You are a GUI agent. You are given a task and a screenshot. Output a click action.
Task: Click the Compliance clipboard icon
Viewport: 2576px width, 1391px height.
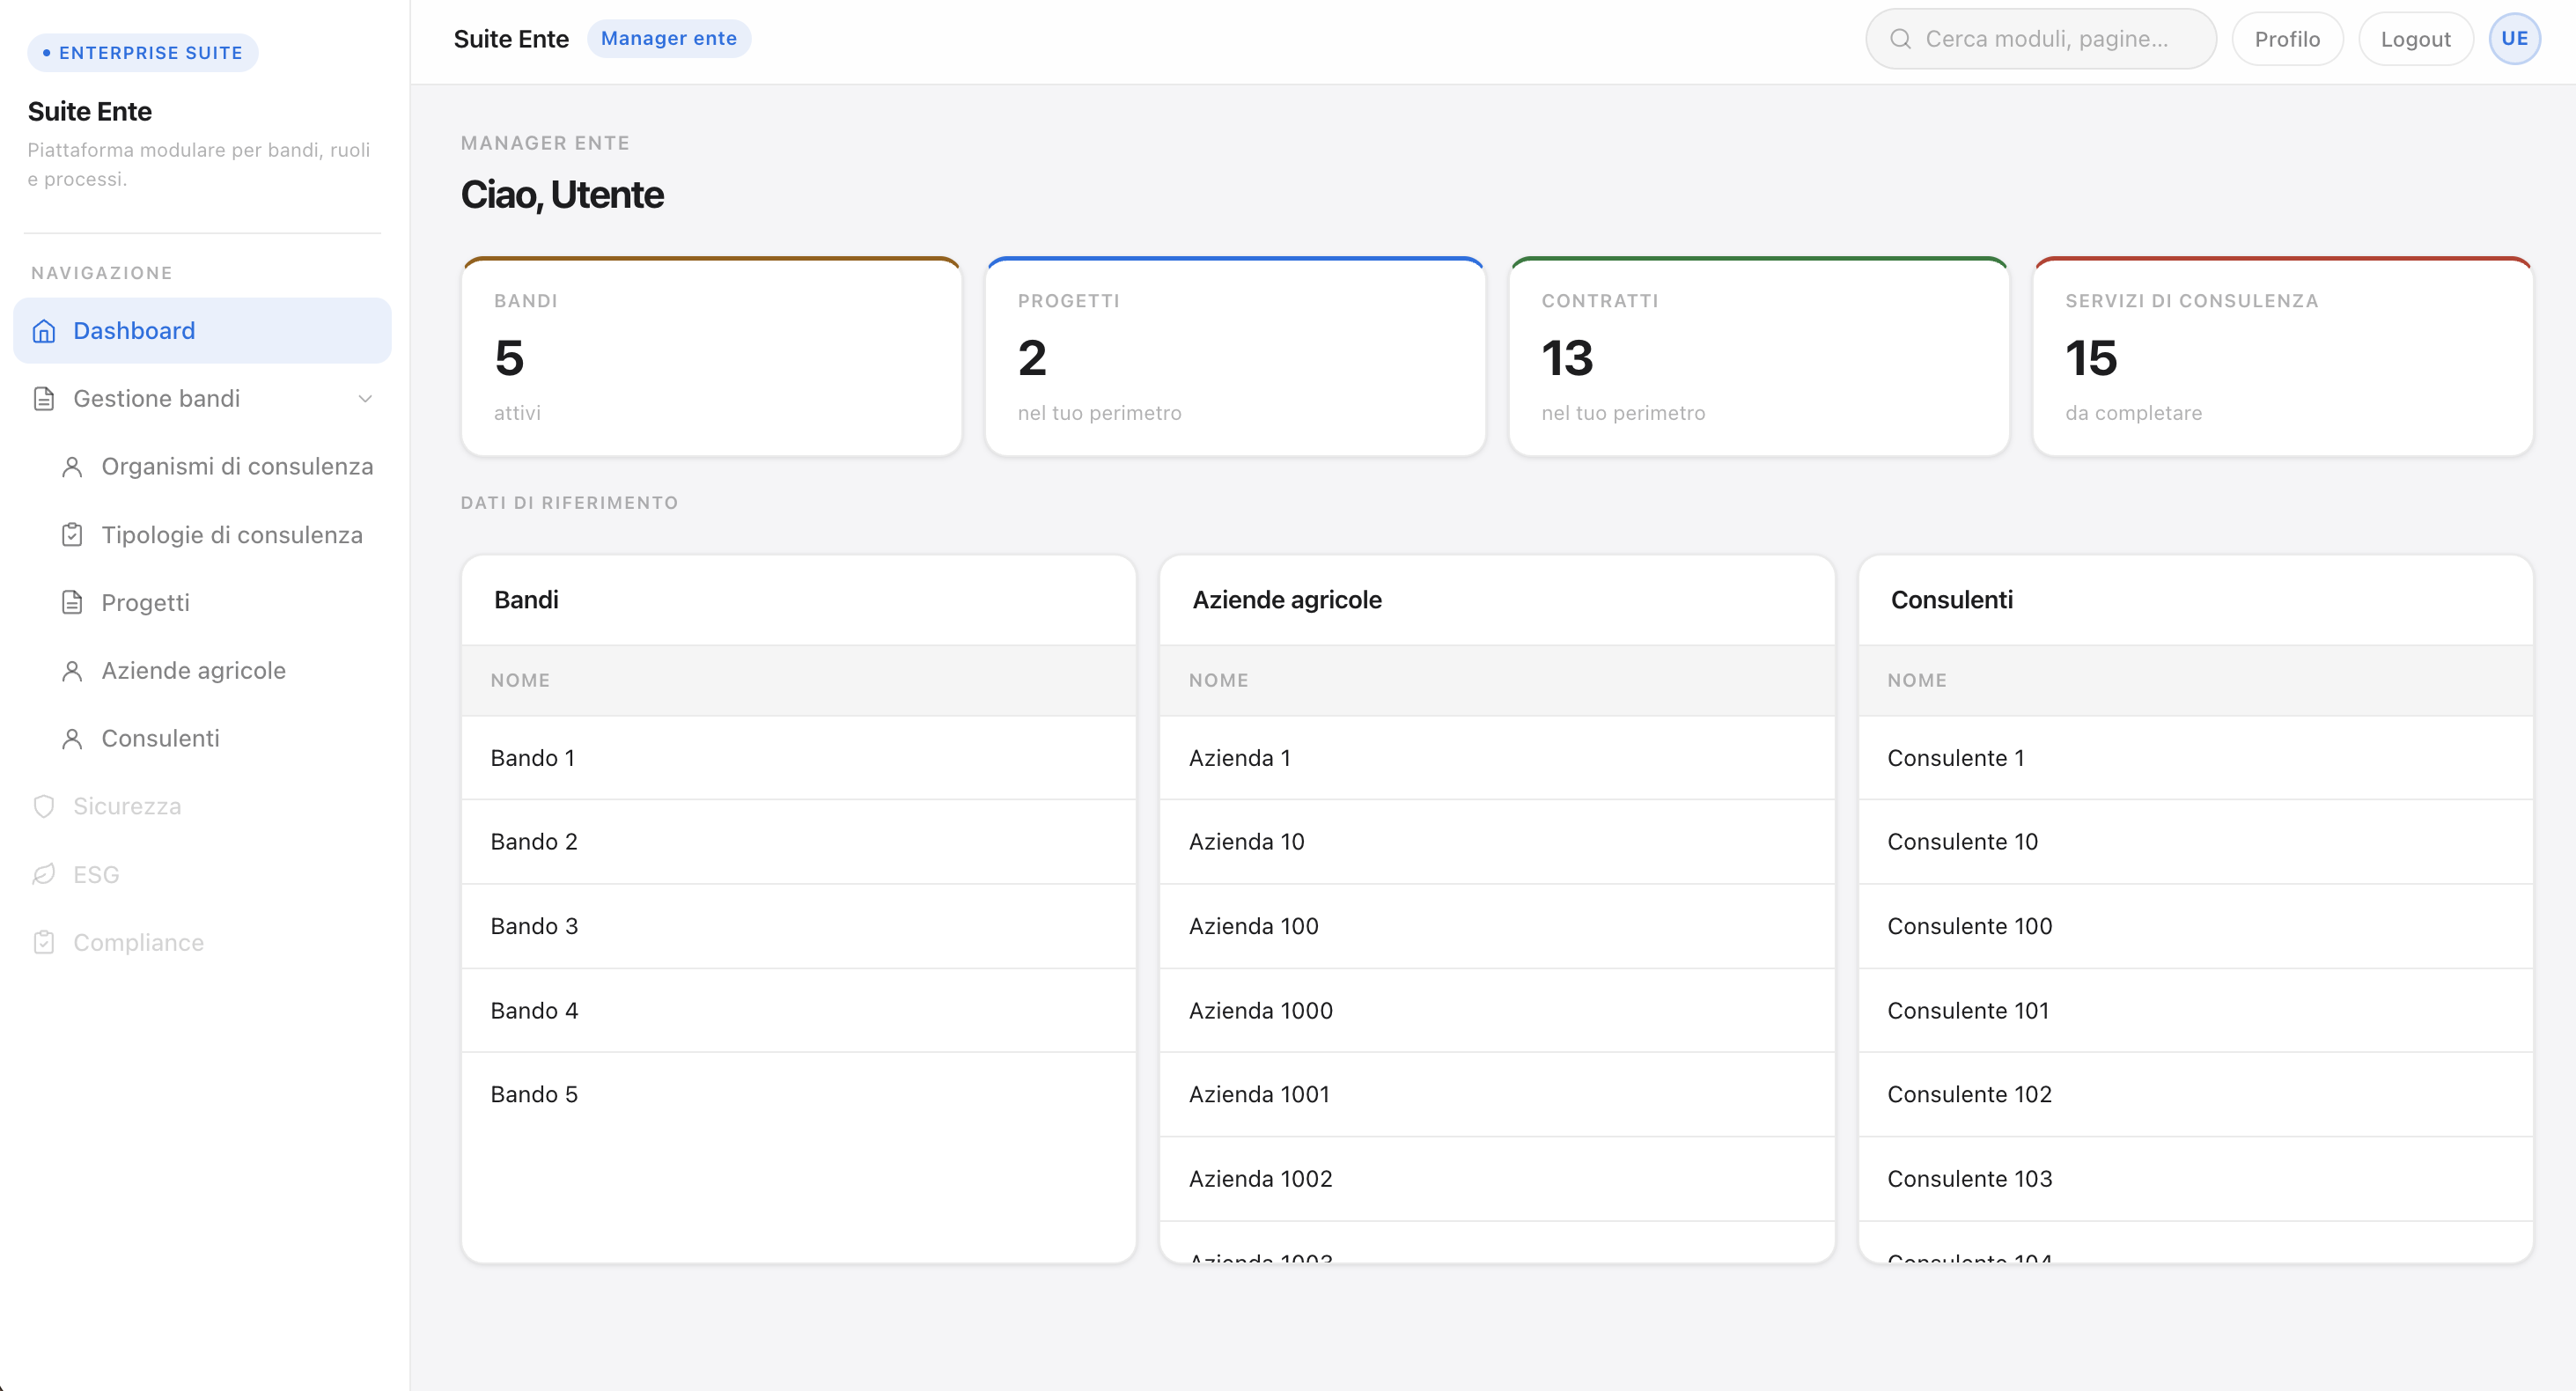(x=44, y=943)
